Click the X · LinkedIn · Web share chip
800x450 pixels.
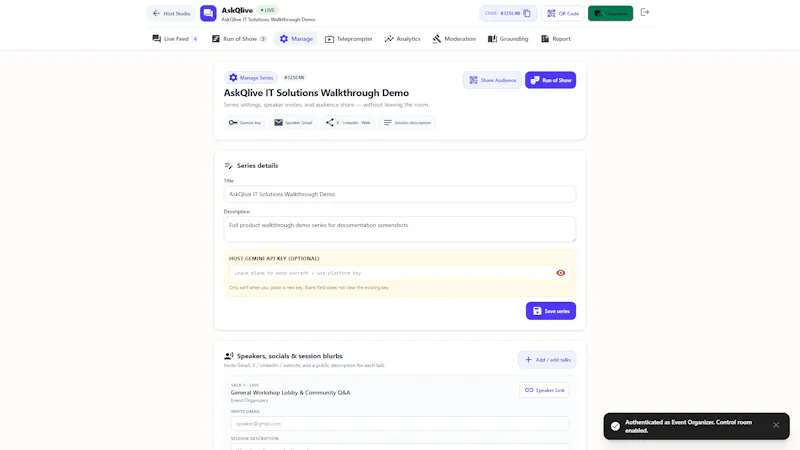click(348, 122)
